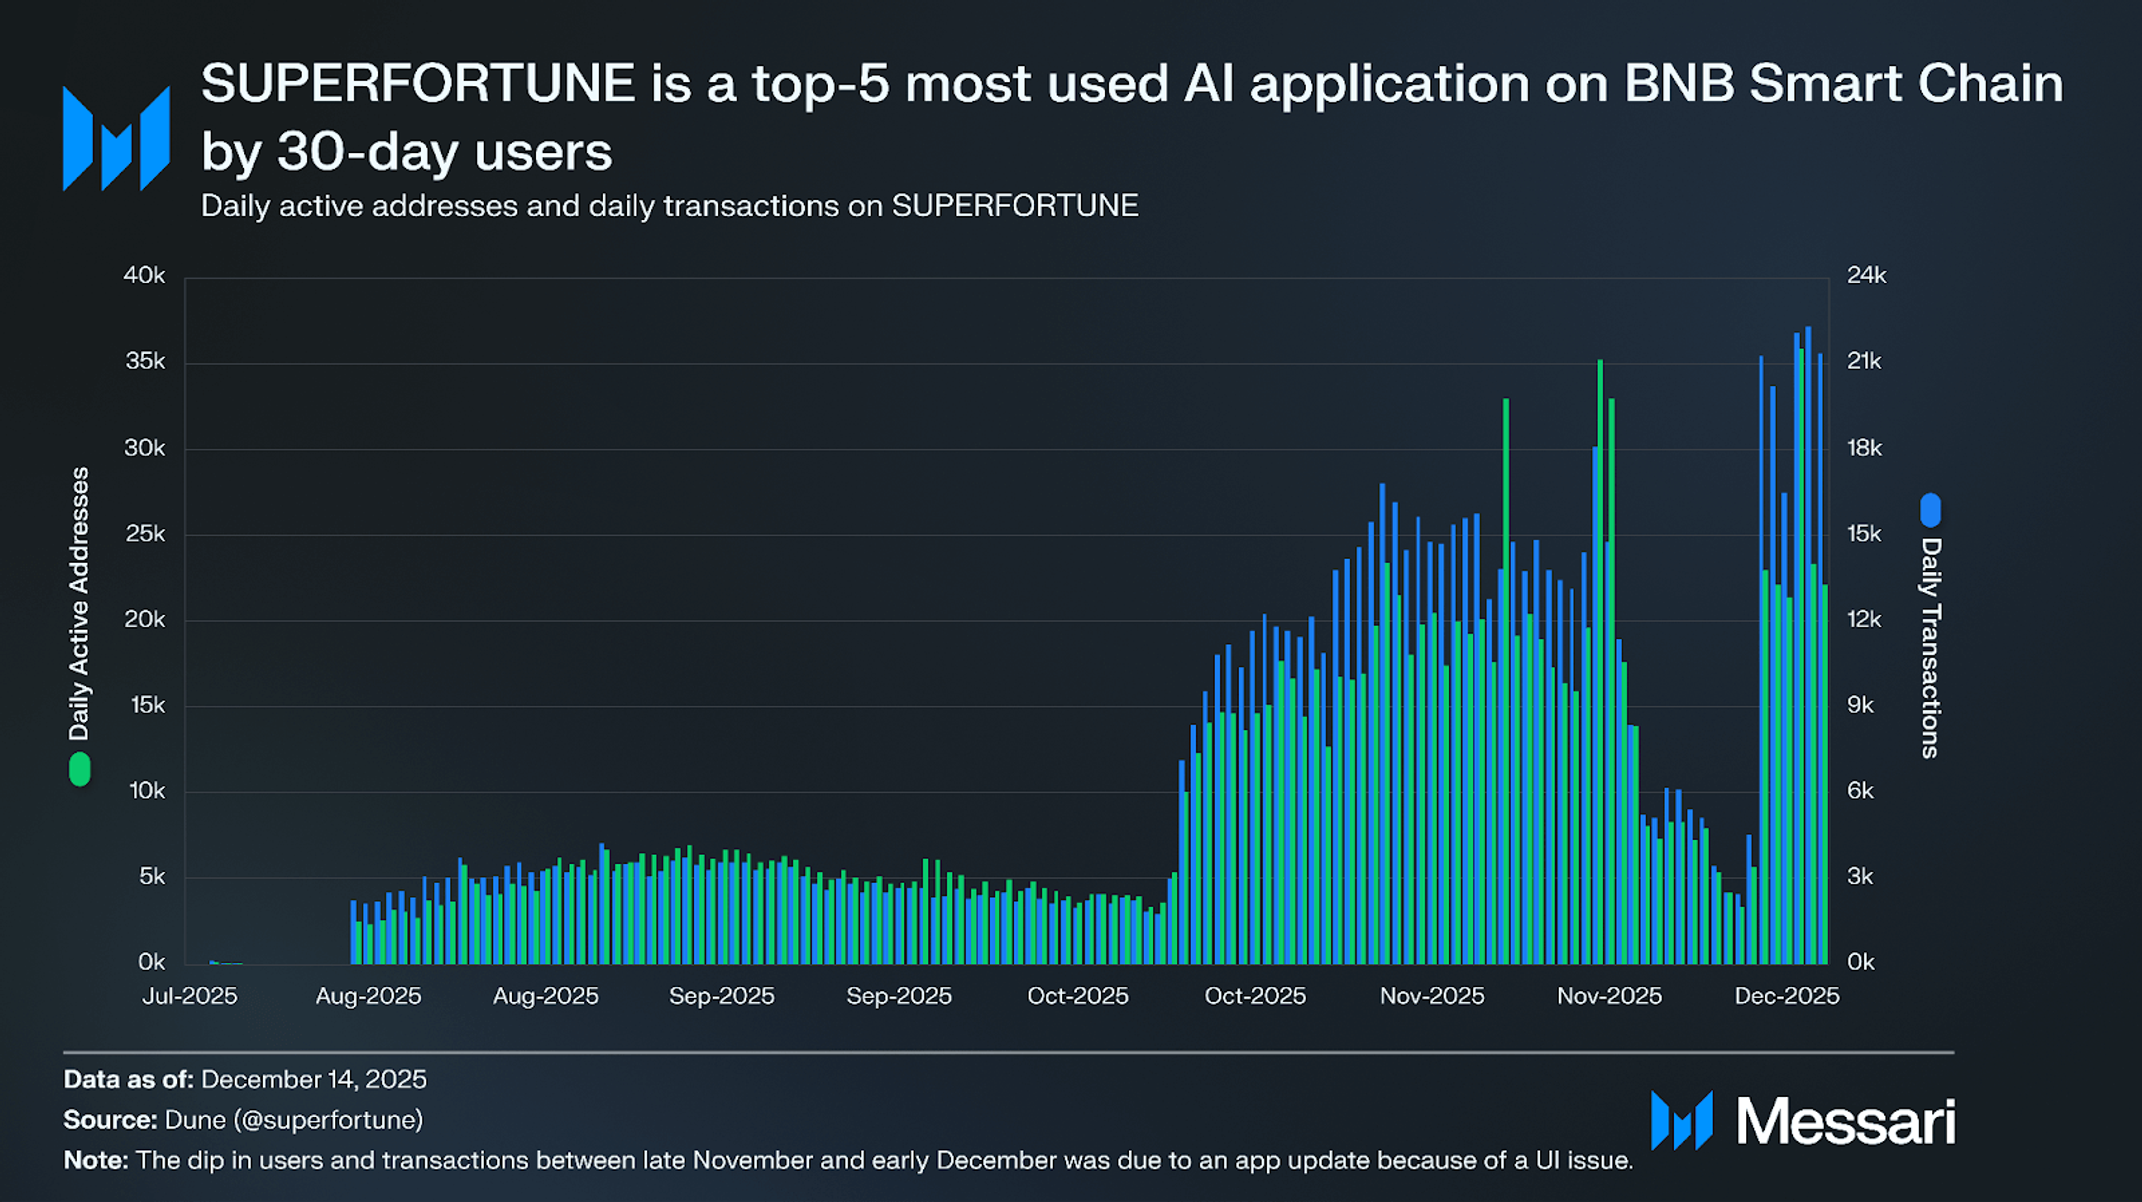
Task: Click the Jul-2025 x-axis label
Action: click(x=190, y=996)
